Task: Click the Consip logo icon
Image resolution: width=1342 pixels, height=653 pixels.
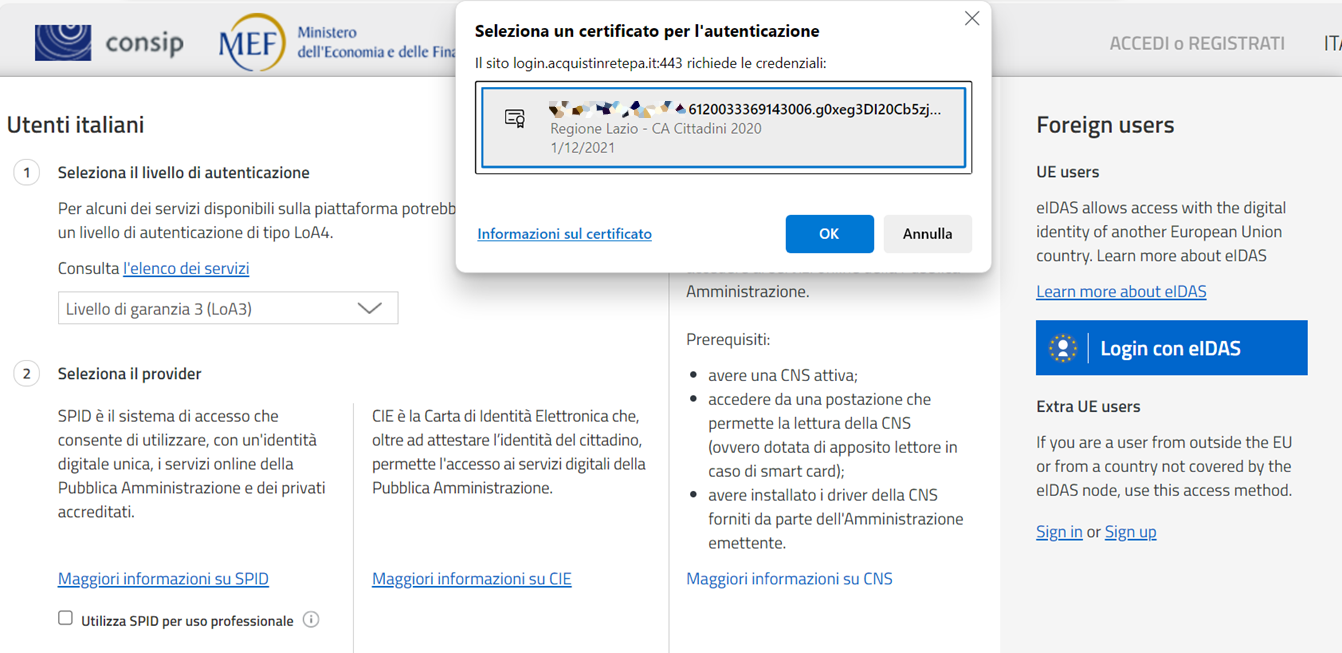Action: pos(63,43)
